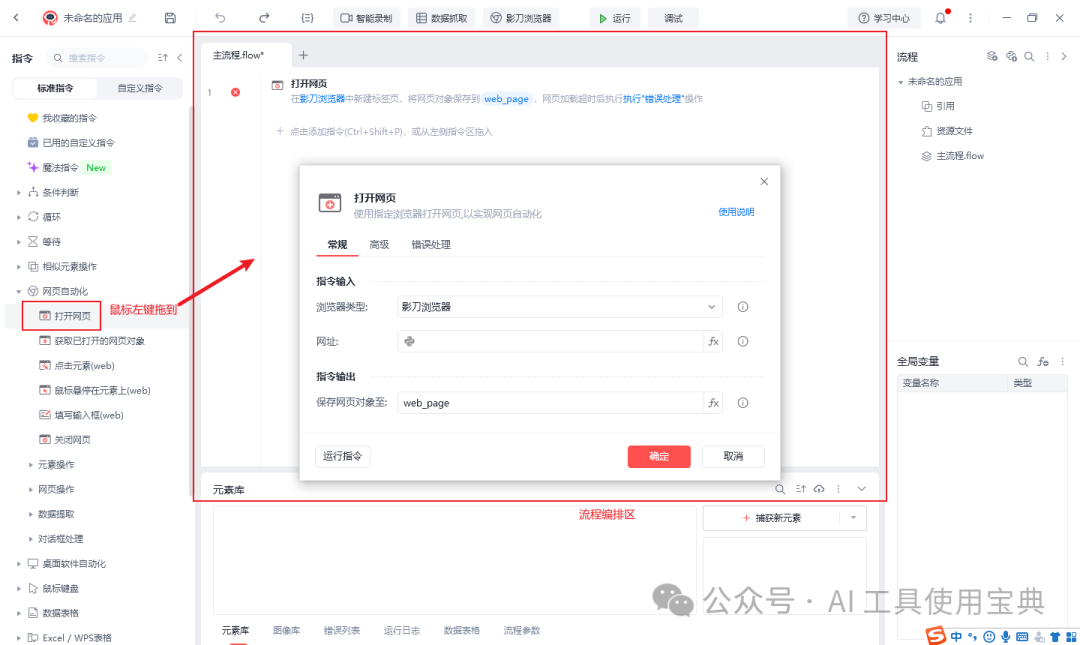The image size is (1080, 645).
Task: Add a new flow tab with plus
Action: 303,55
